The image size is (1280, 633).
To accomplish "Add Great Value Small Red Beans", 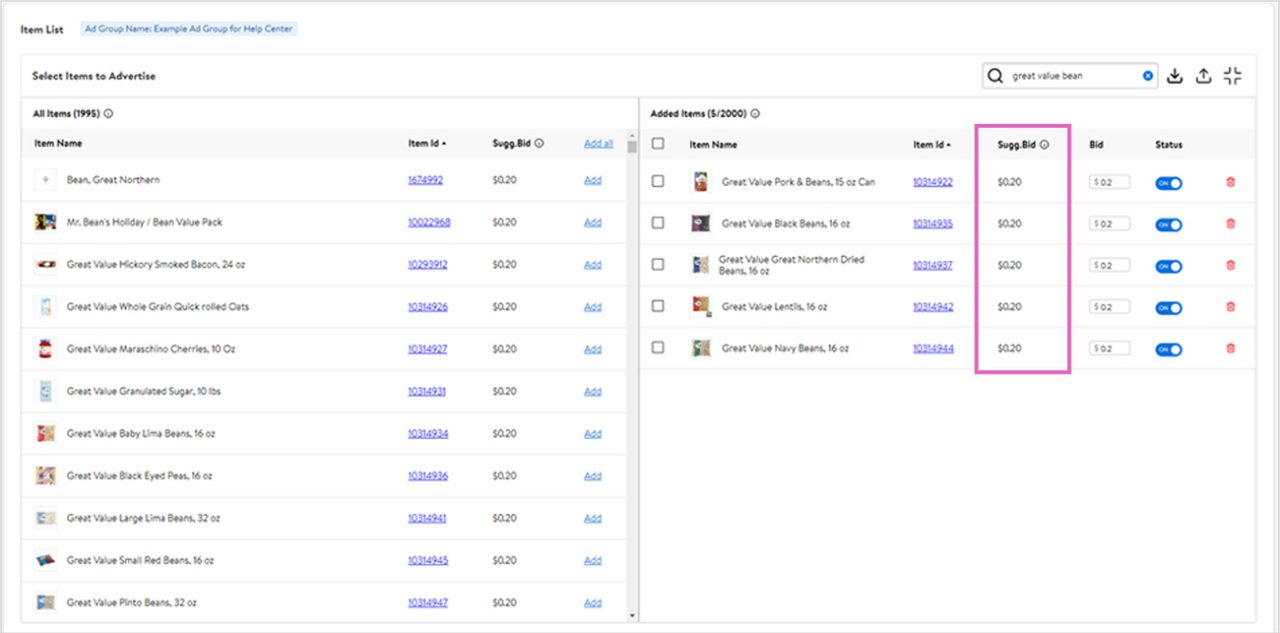I will pyautogui.click(x=593, y=560).
